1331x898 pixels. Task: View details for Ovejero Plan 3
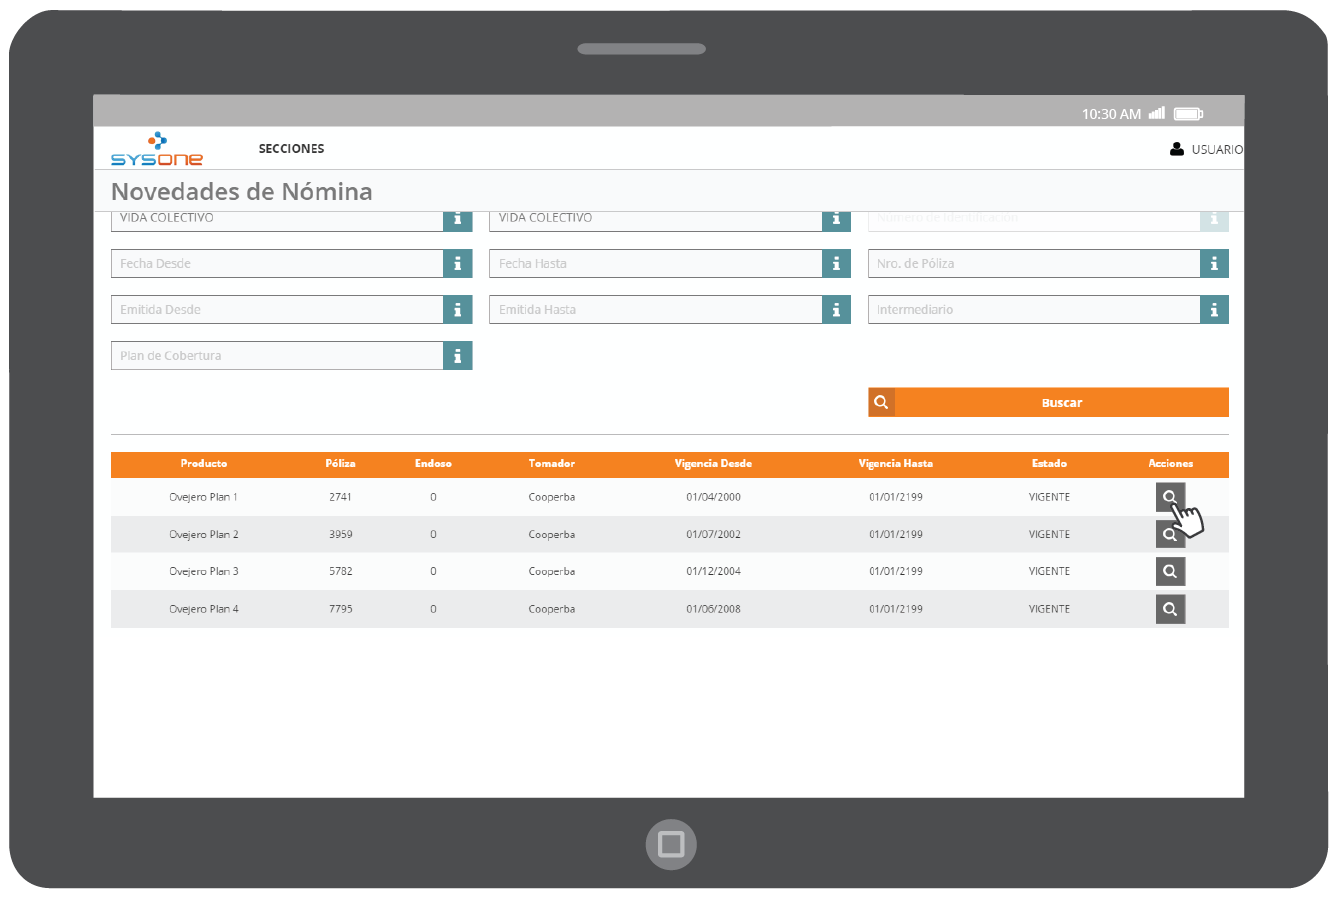1170,572
